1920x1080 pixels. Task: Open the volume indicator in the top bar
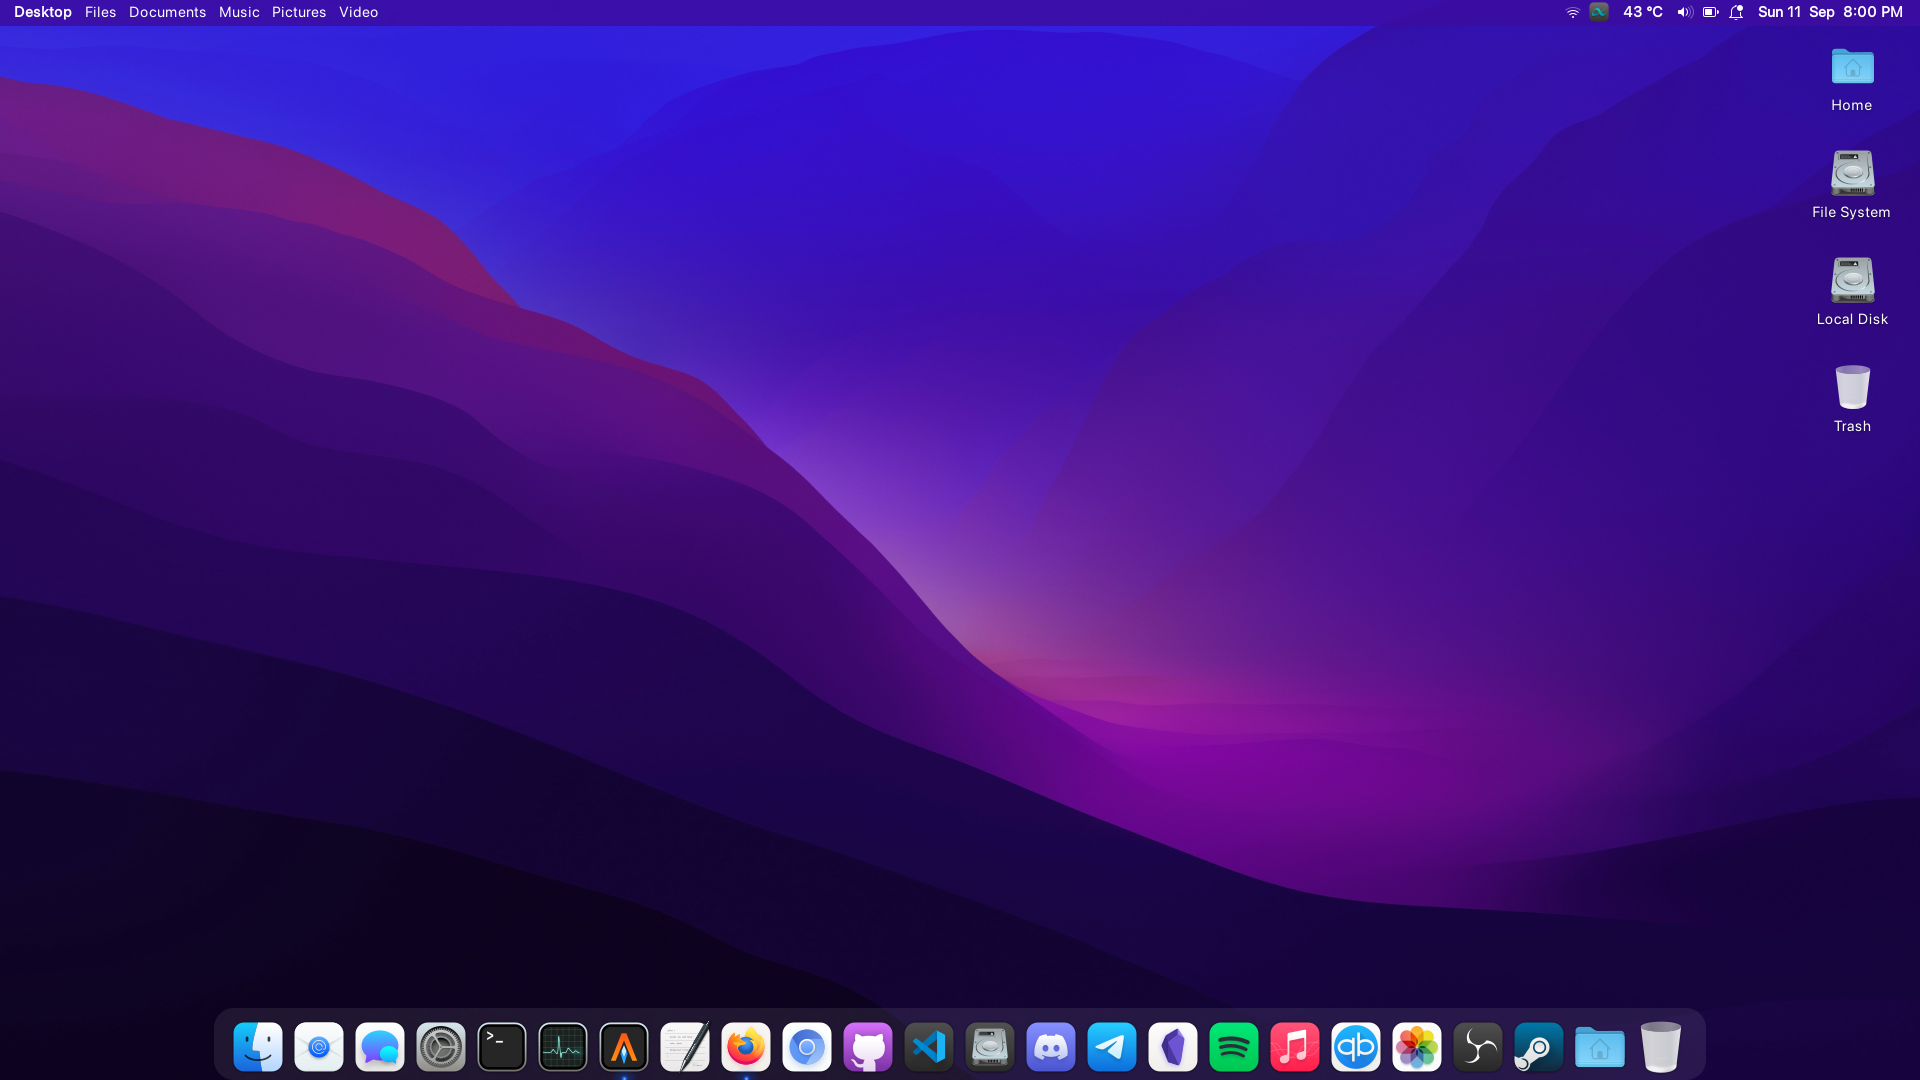[x=1685, y=12]
